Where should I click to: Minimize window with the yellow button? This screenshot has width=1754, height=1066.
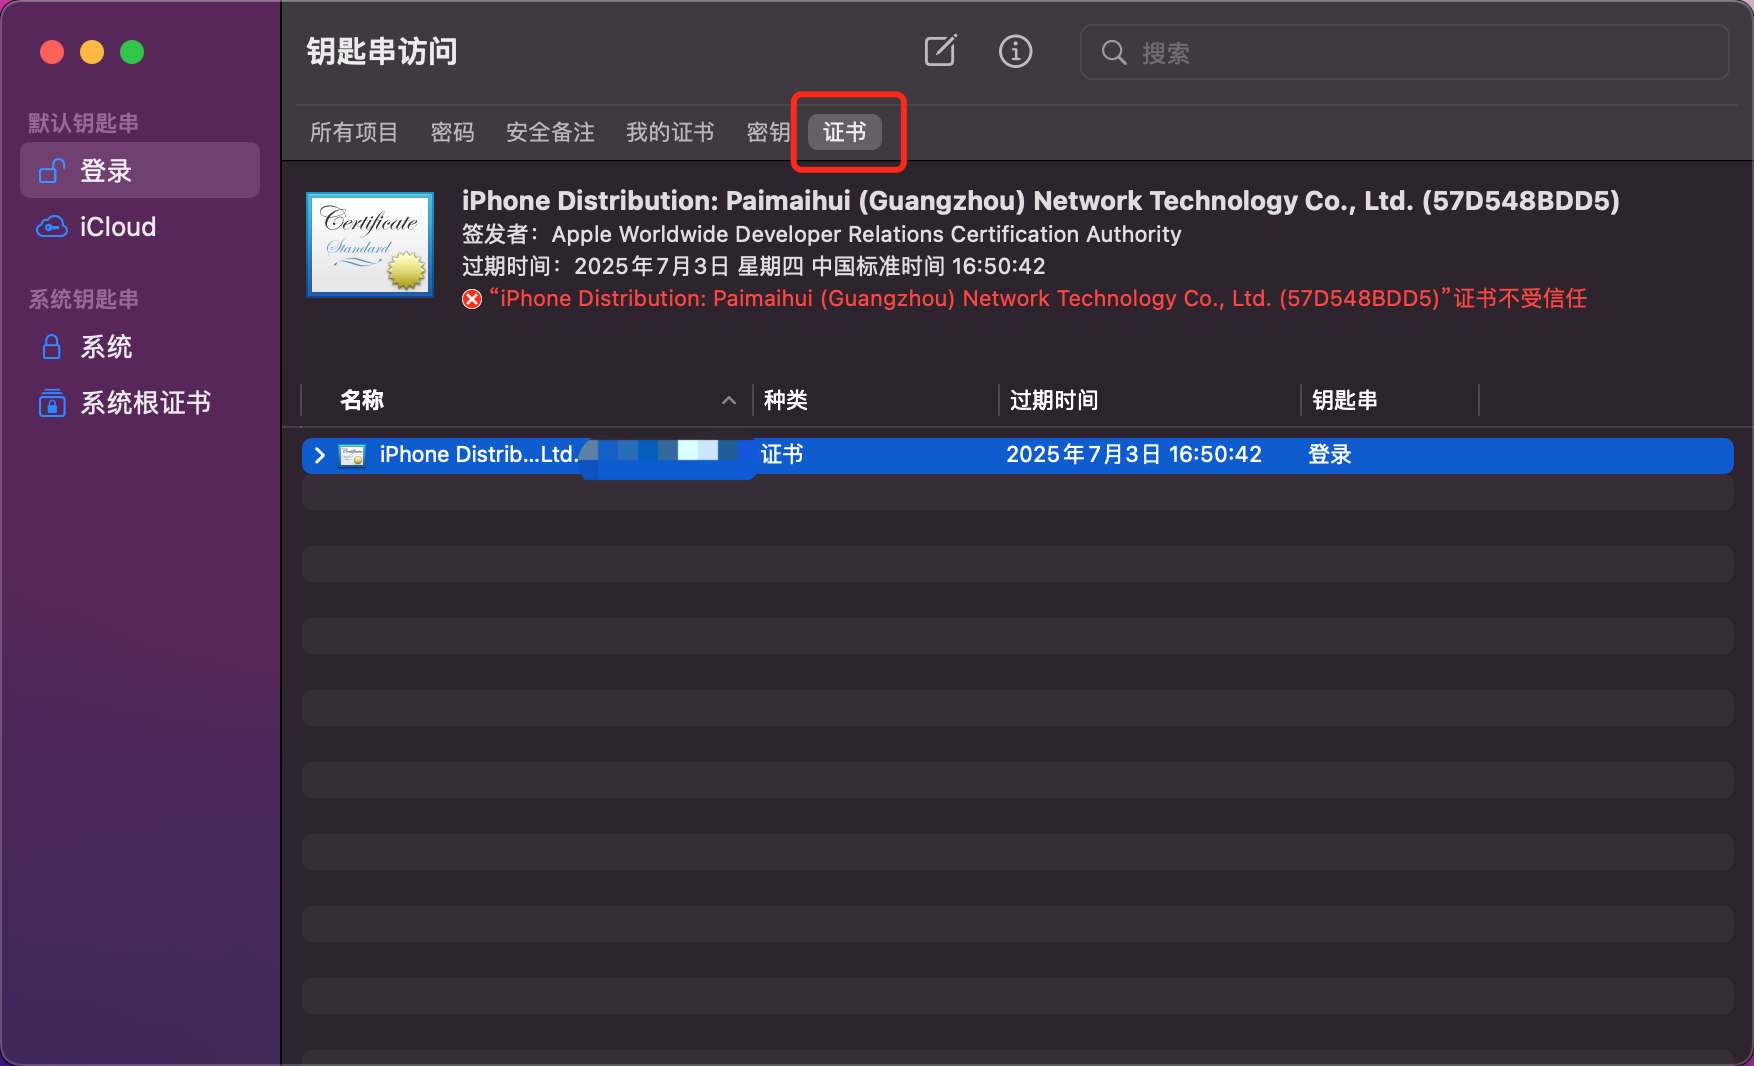click(x=92, y=52)
